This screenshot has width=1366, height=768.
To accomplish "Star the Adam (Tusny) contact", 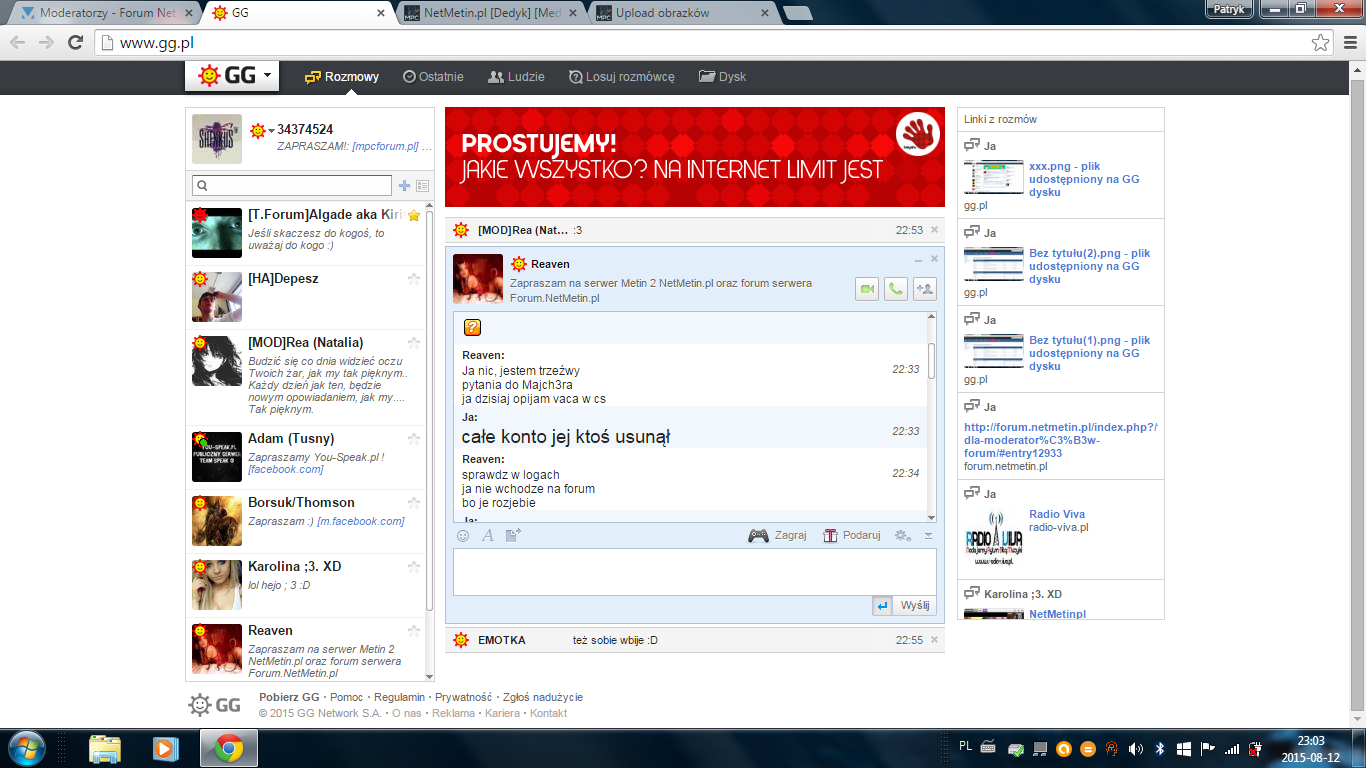I will 414,439.
